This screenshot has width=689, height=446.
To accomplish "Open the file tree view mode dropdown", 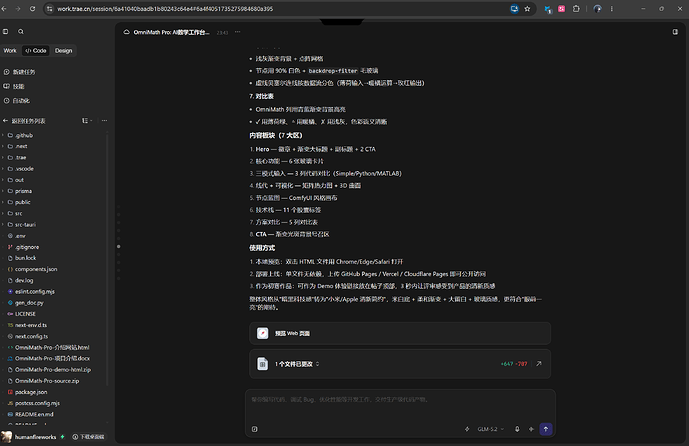I will [x=87, y=121].
